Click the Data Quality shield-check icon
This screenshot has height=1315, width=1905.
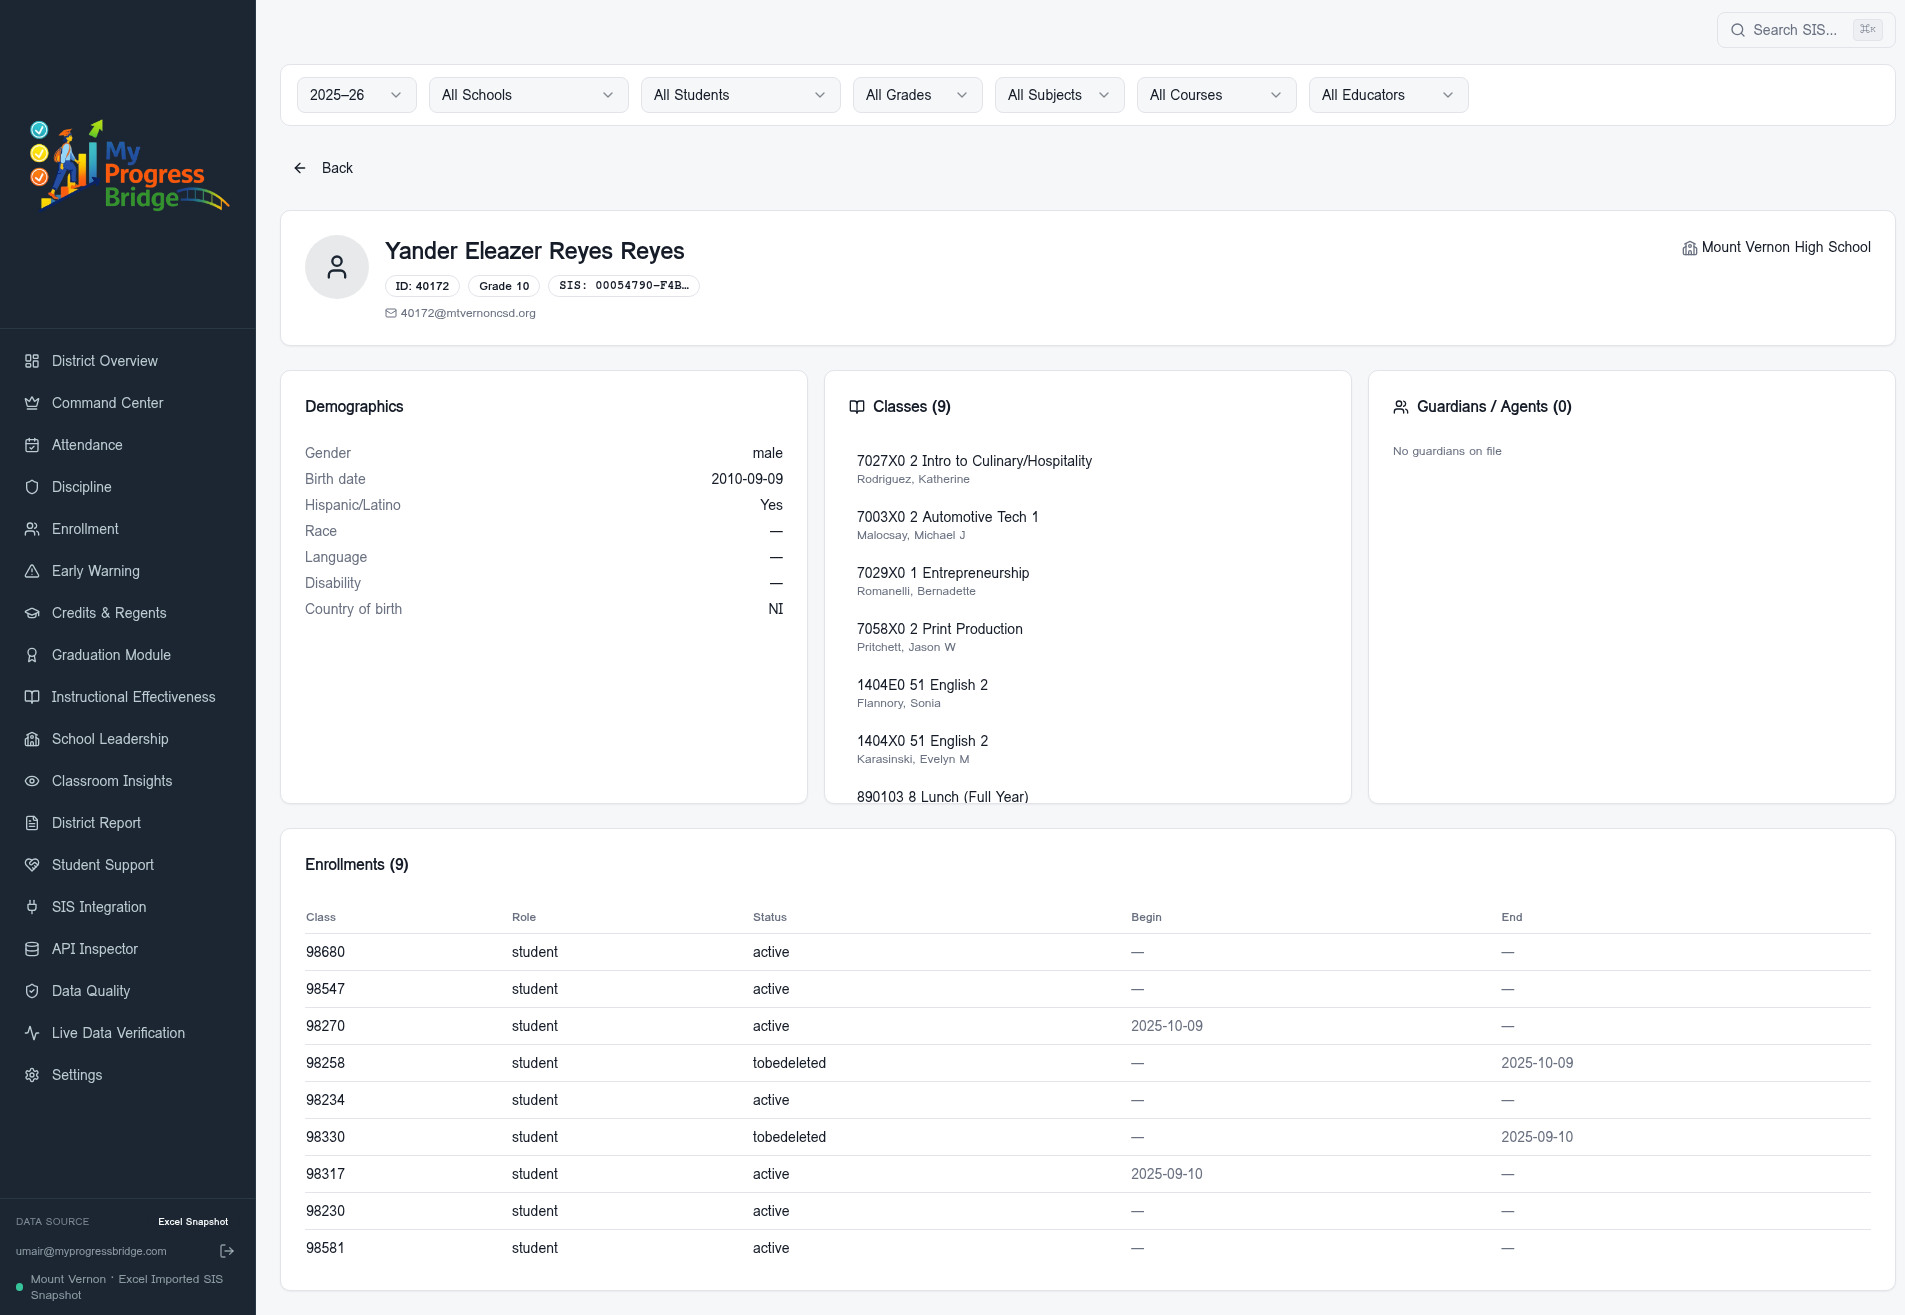32,991
